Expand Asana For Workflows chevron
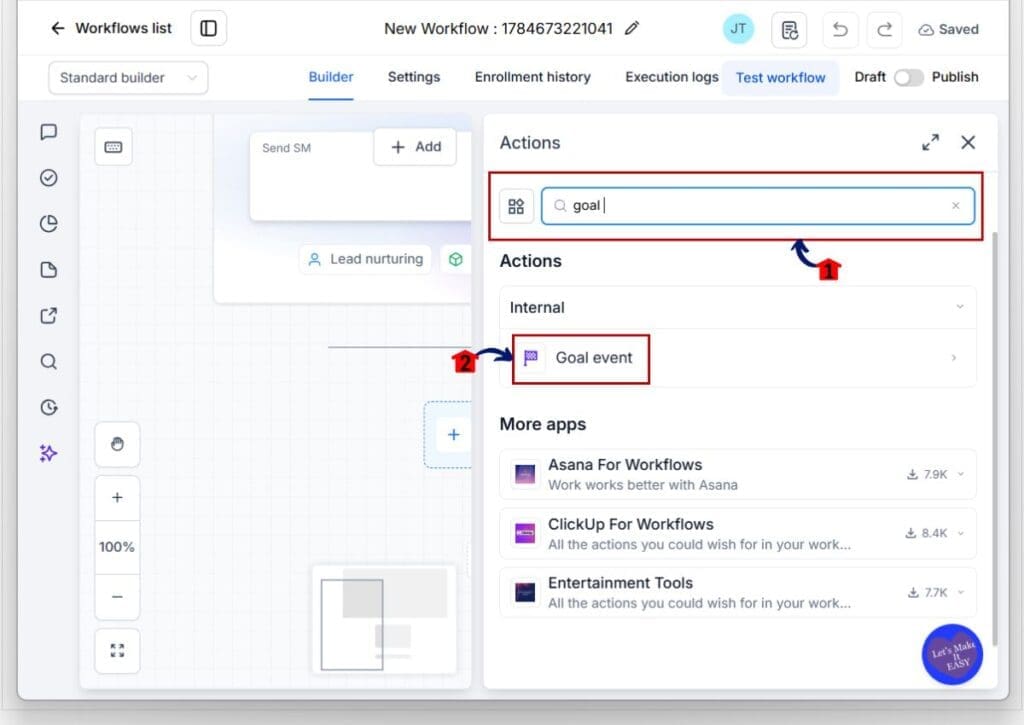This screenshot has height=725, width=1024. [961, 474]
